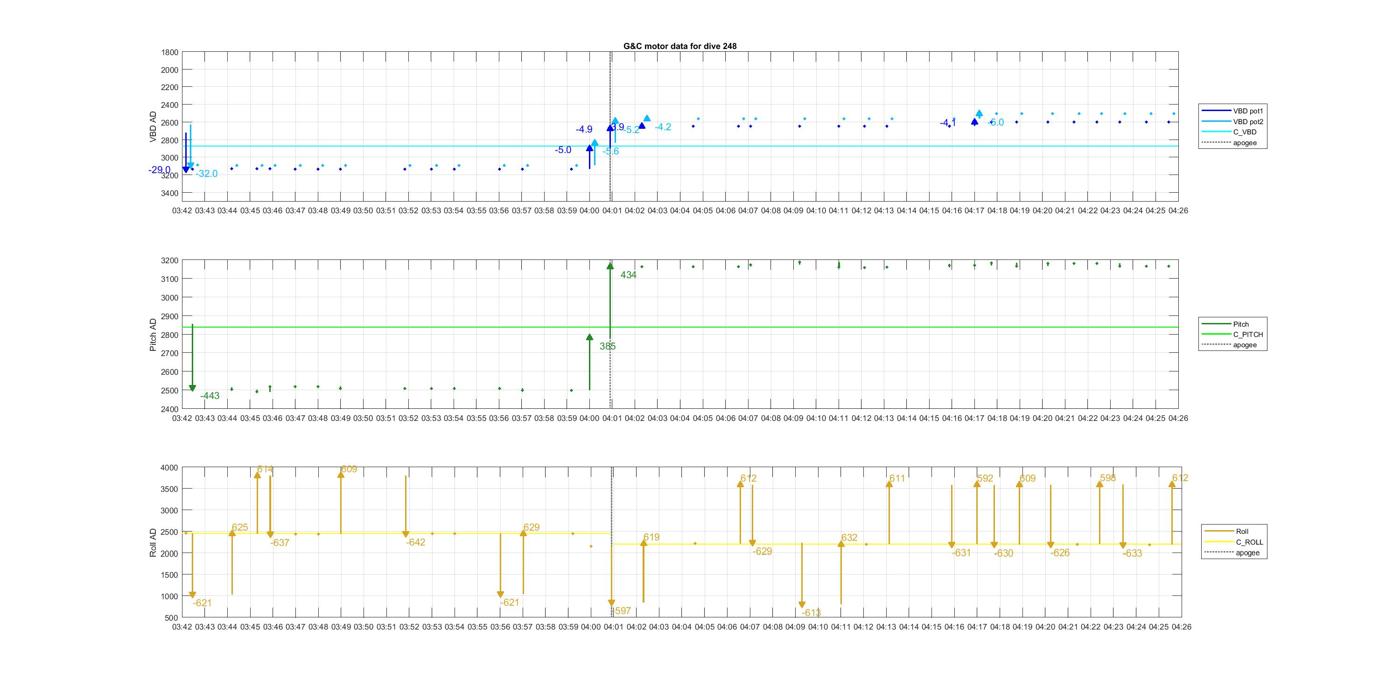This screenshot has width=1400, height=693.
Task: Click the '629' roll data label
Action: (x=531, y=527)
